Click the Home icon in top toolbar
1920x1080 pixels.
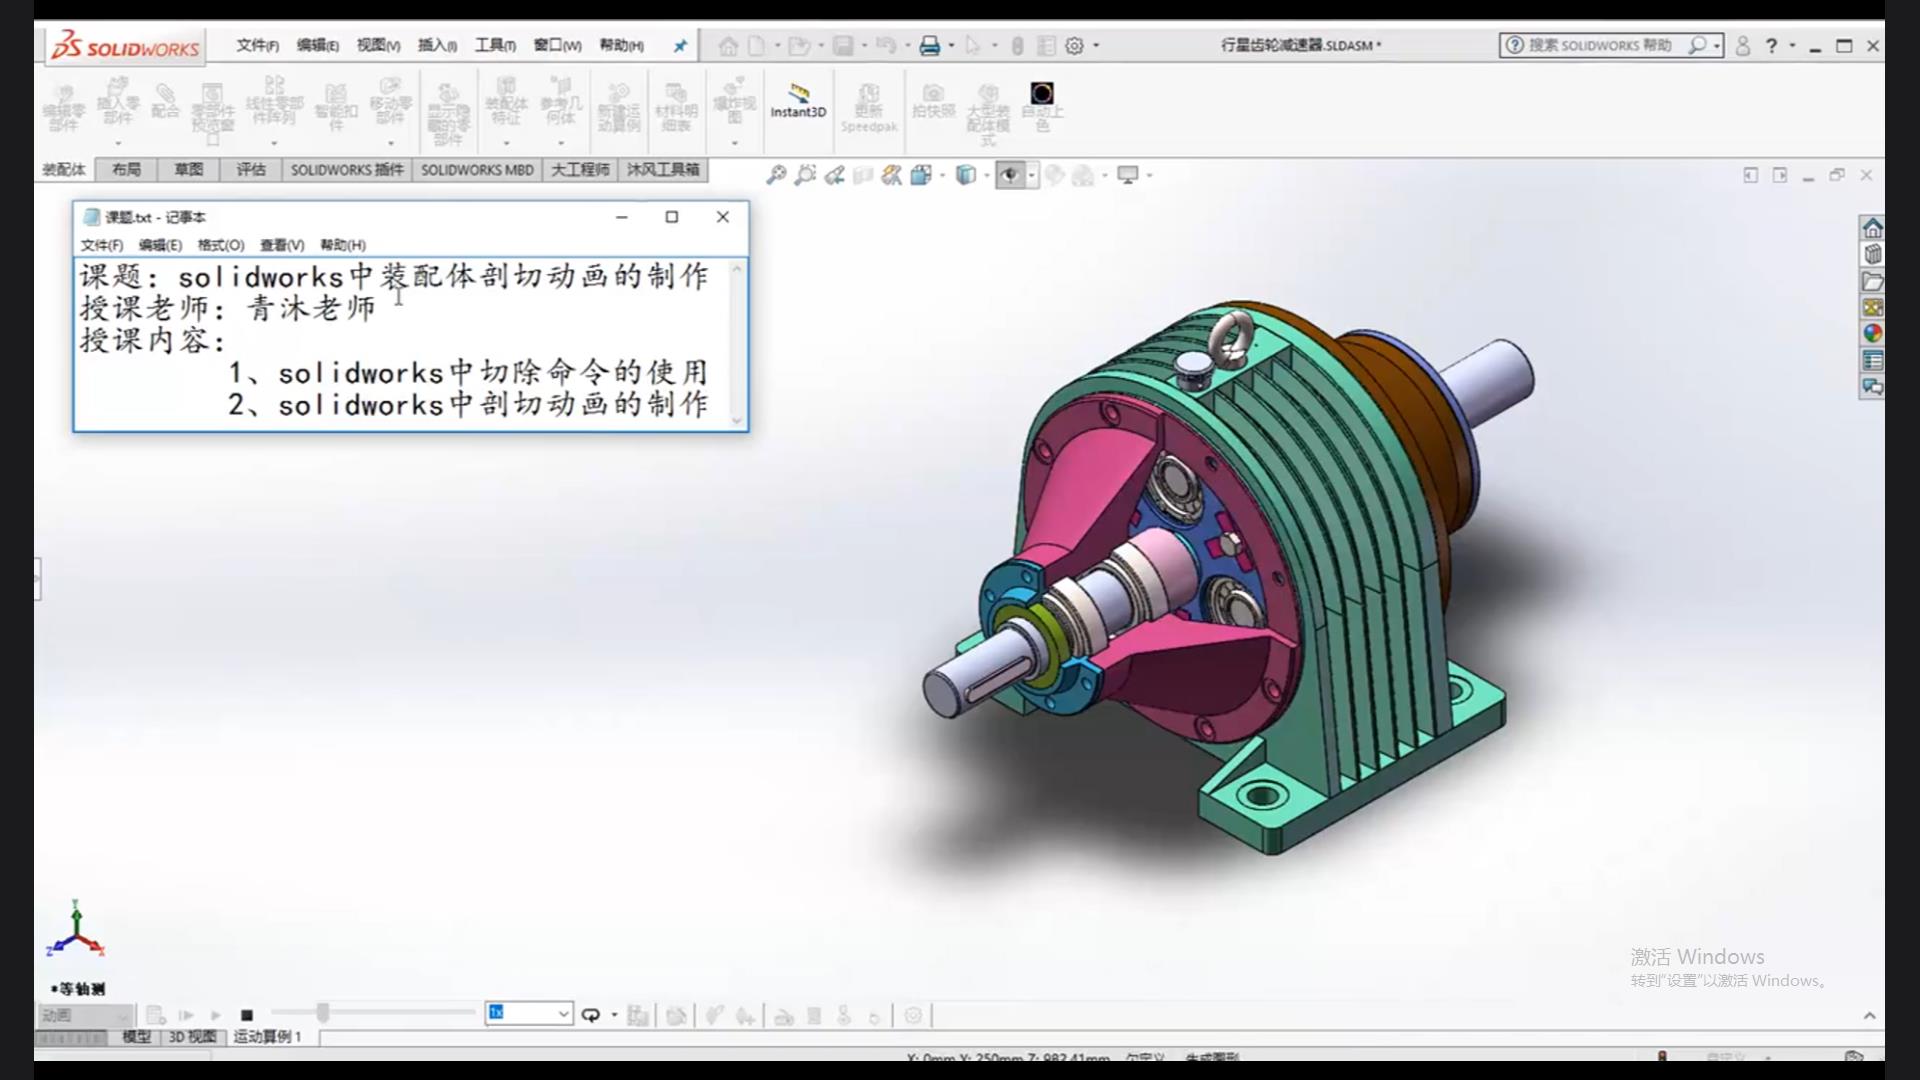point(728,46)
